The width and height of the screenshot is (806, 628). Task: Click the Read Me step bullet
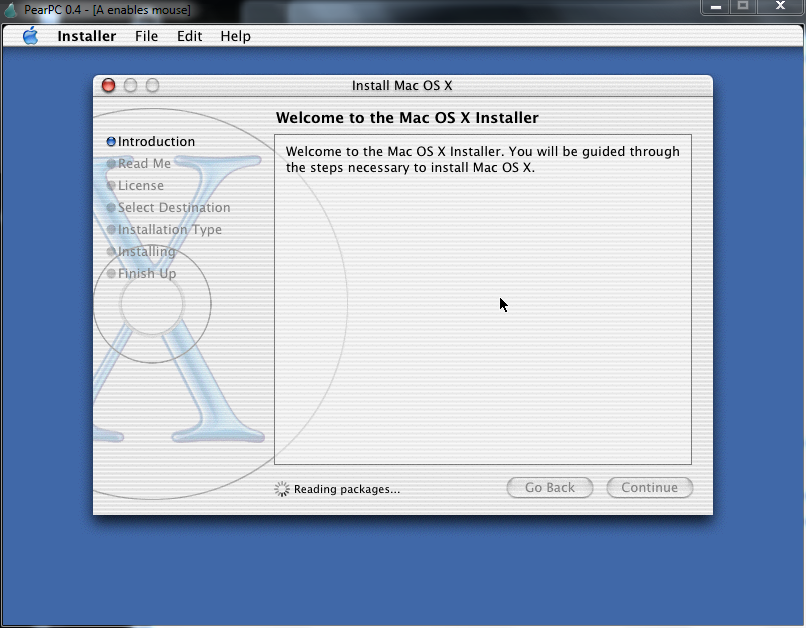(111, 164)
